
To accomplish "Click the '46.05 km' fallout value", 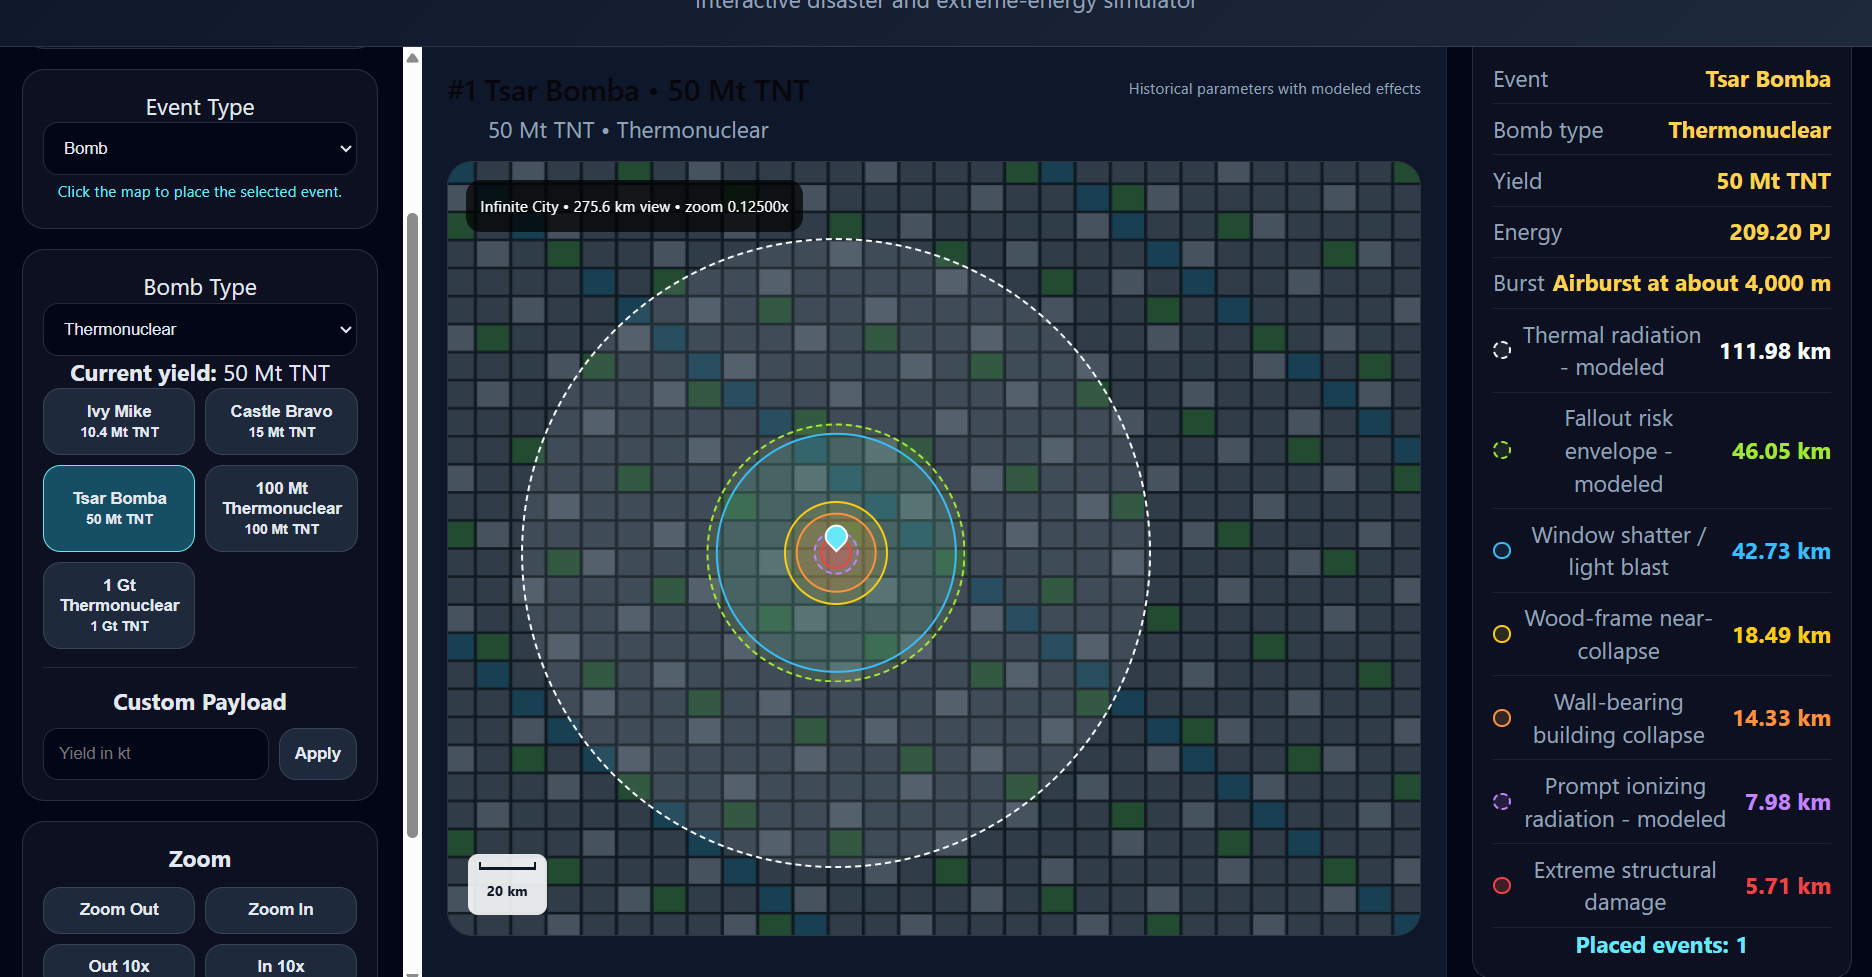I will [x=1781, y=451].
